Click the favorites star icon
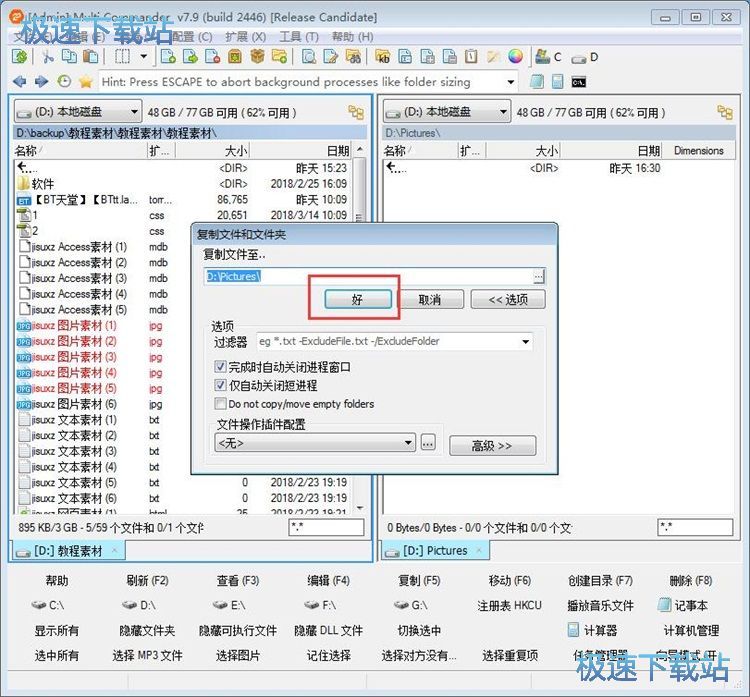 (86, 82)
